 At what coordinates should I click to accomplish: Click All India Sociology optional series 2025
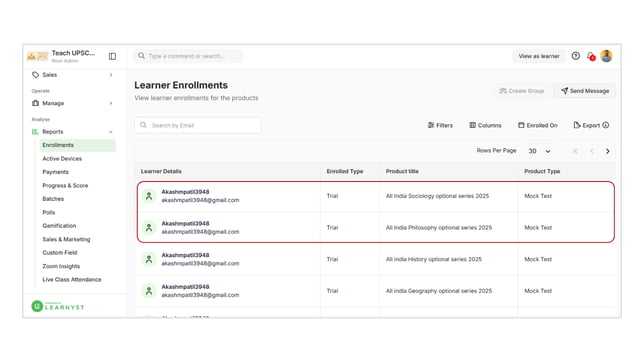[x=437, y=196]
